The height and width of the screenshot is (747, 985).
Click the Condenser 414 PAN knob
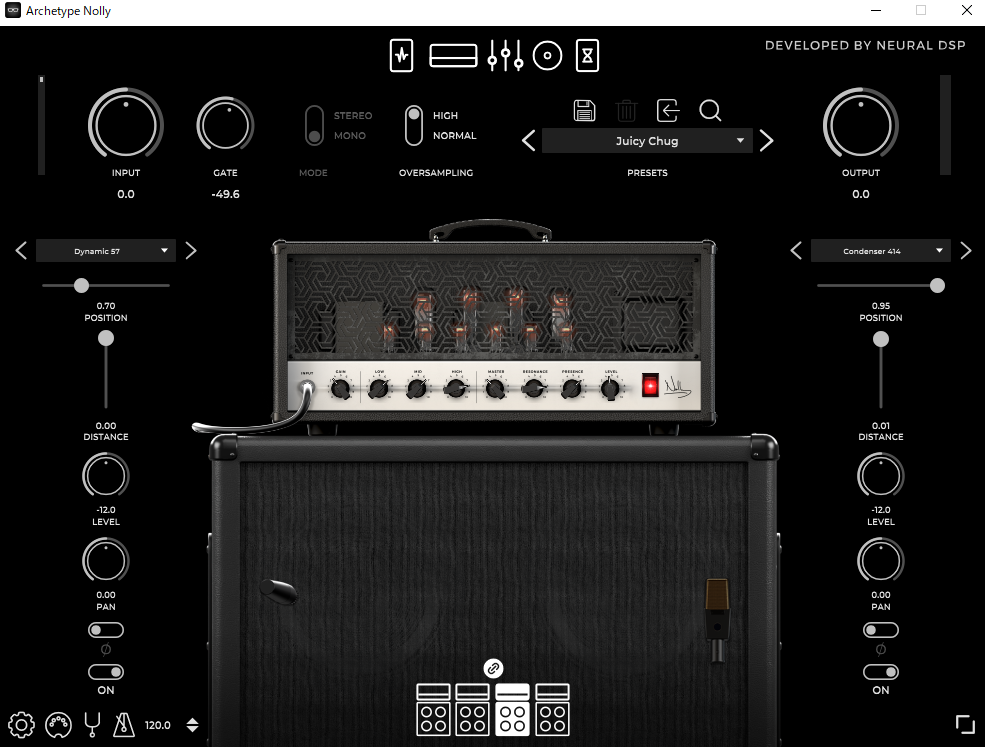pos(881,561)
